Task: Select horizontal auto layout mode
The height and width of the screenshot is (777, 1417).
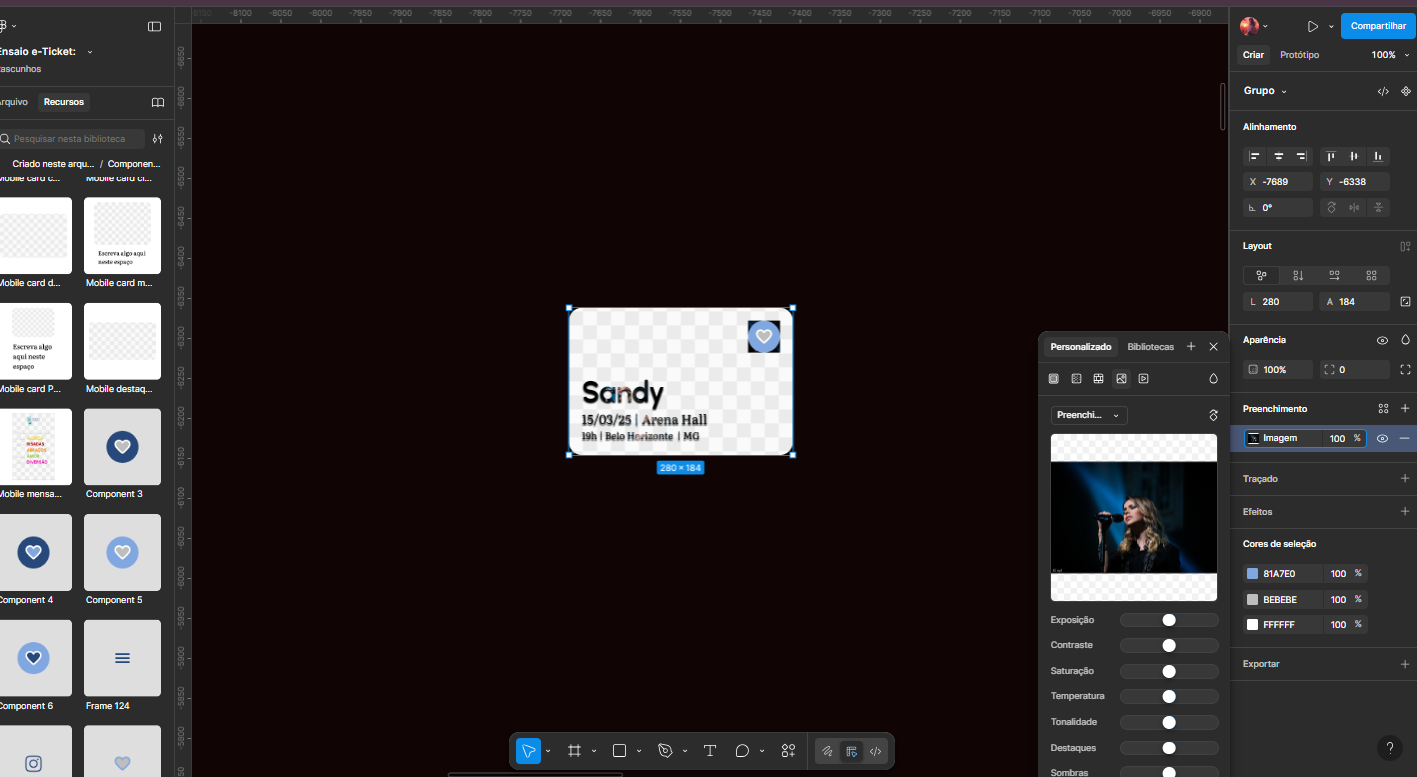Action: coord(1335,275)
